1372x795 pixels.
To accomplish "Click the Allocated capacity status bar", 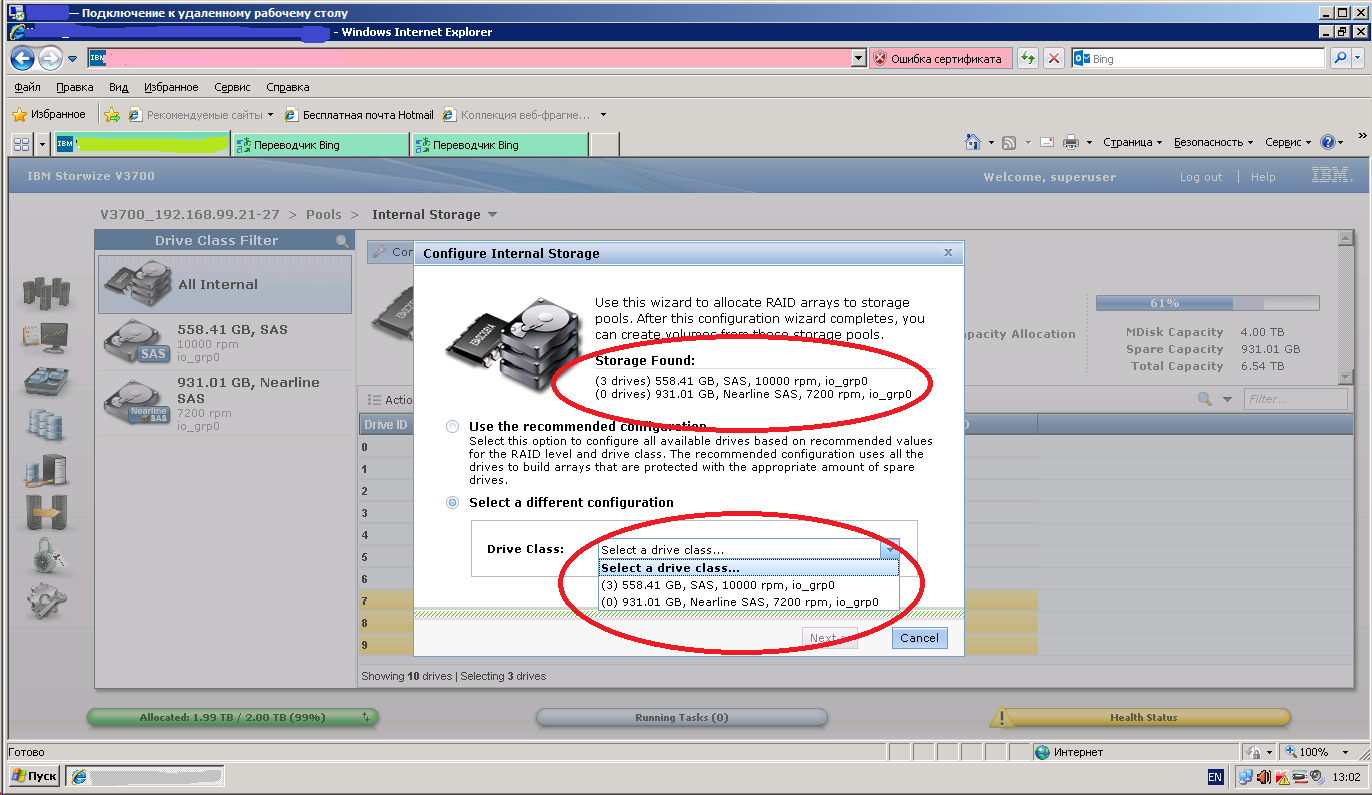I will (x=232, y=717).
